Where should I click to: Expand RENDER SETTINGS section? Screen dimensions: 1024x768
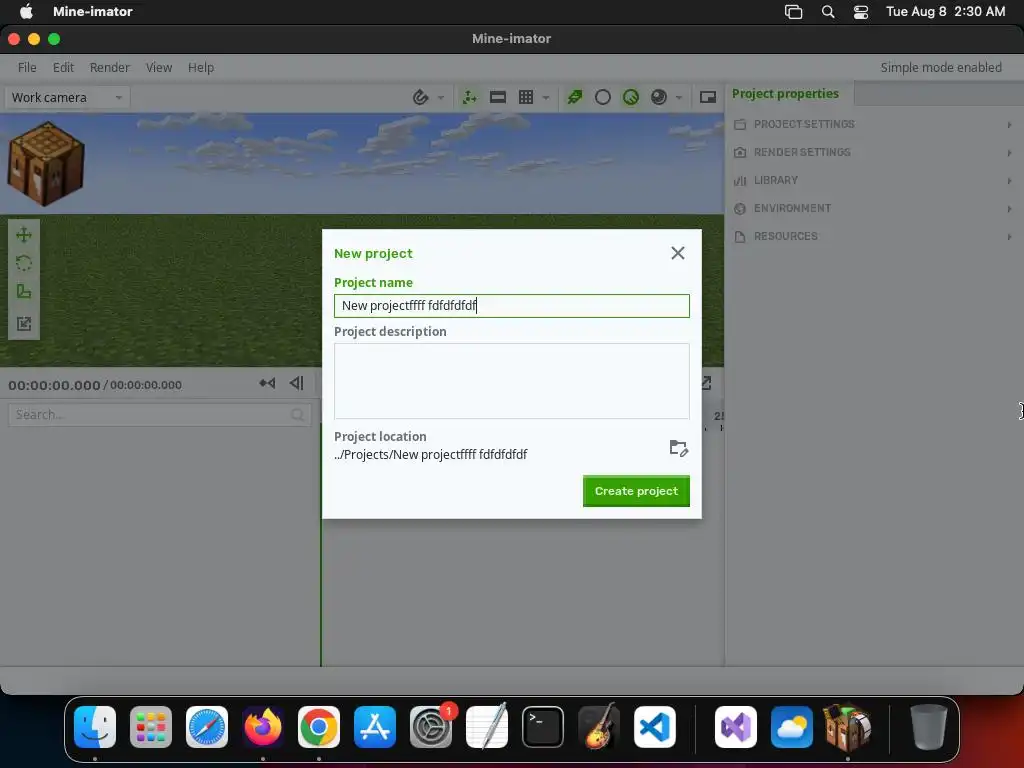point(874,152)
